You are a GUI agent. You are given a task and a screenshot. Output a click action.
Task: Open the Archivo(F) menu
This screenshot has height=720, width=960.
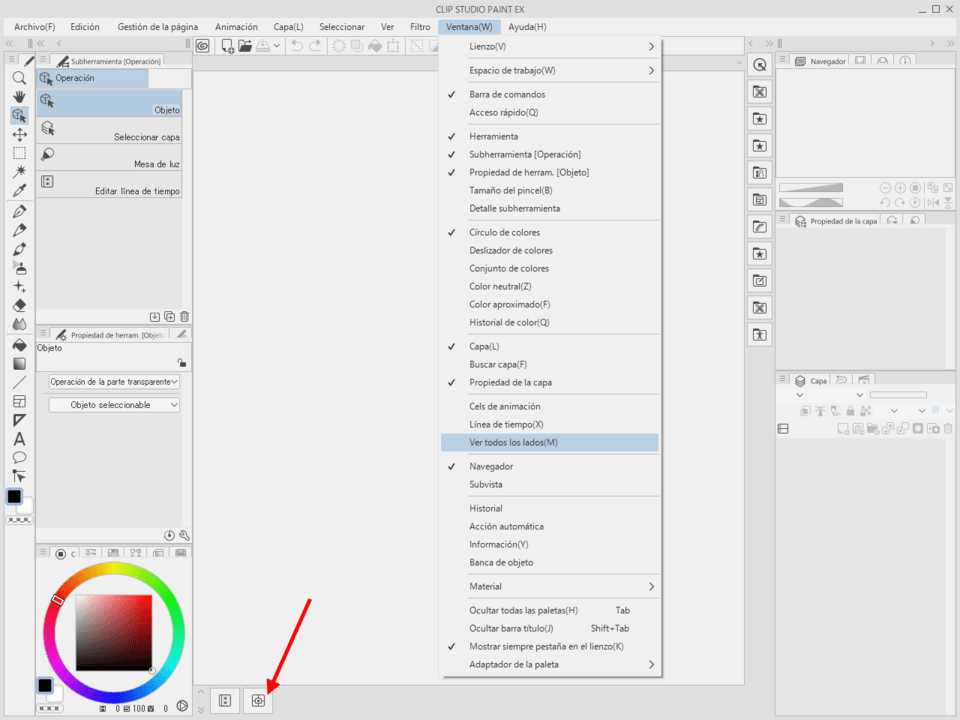(34, 27)
